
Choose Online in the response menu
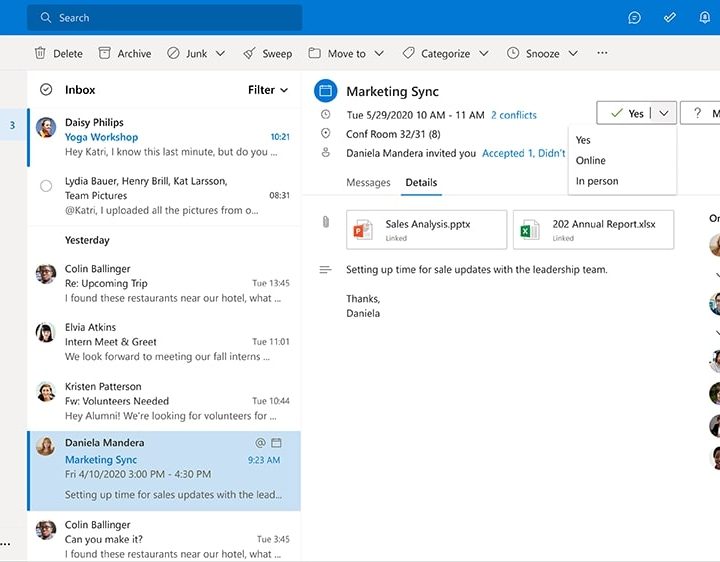tap(622, 160)
